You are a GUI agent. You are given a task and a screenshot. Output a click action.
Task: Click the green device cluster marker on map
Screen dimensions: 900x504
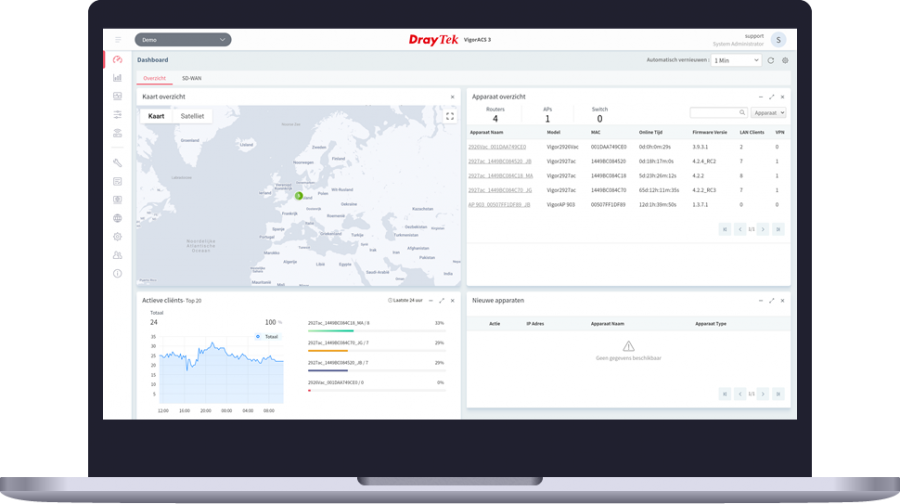click(298, 196)
